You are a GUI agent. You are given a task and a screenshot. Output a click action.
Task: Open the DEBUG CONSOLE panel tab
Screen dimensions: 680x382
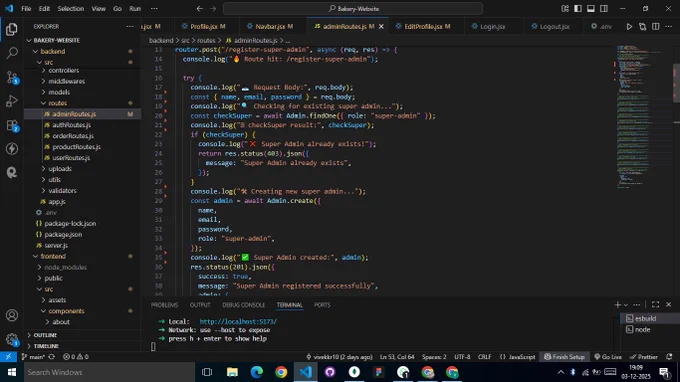coord(243,305)
